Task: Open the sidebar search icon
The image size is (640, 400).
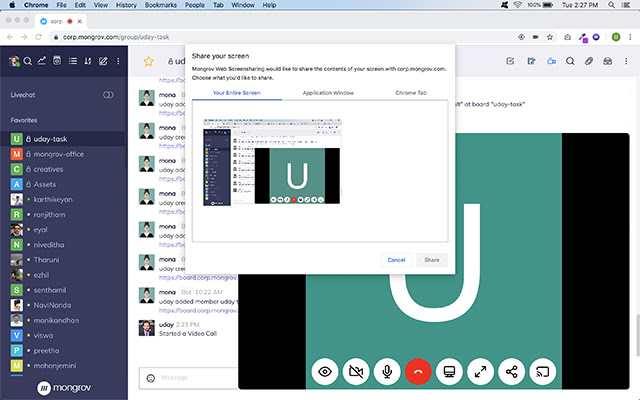Action: coord(28,61)
